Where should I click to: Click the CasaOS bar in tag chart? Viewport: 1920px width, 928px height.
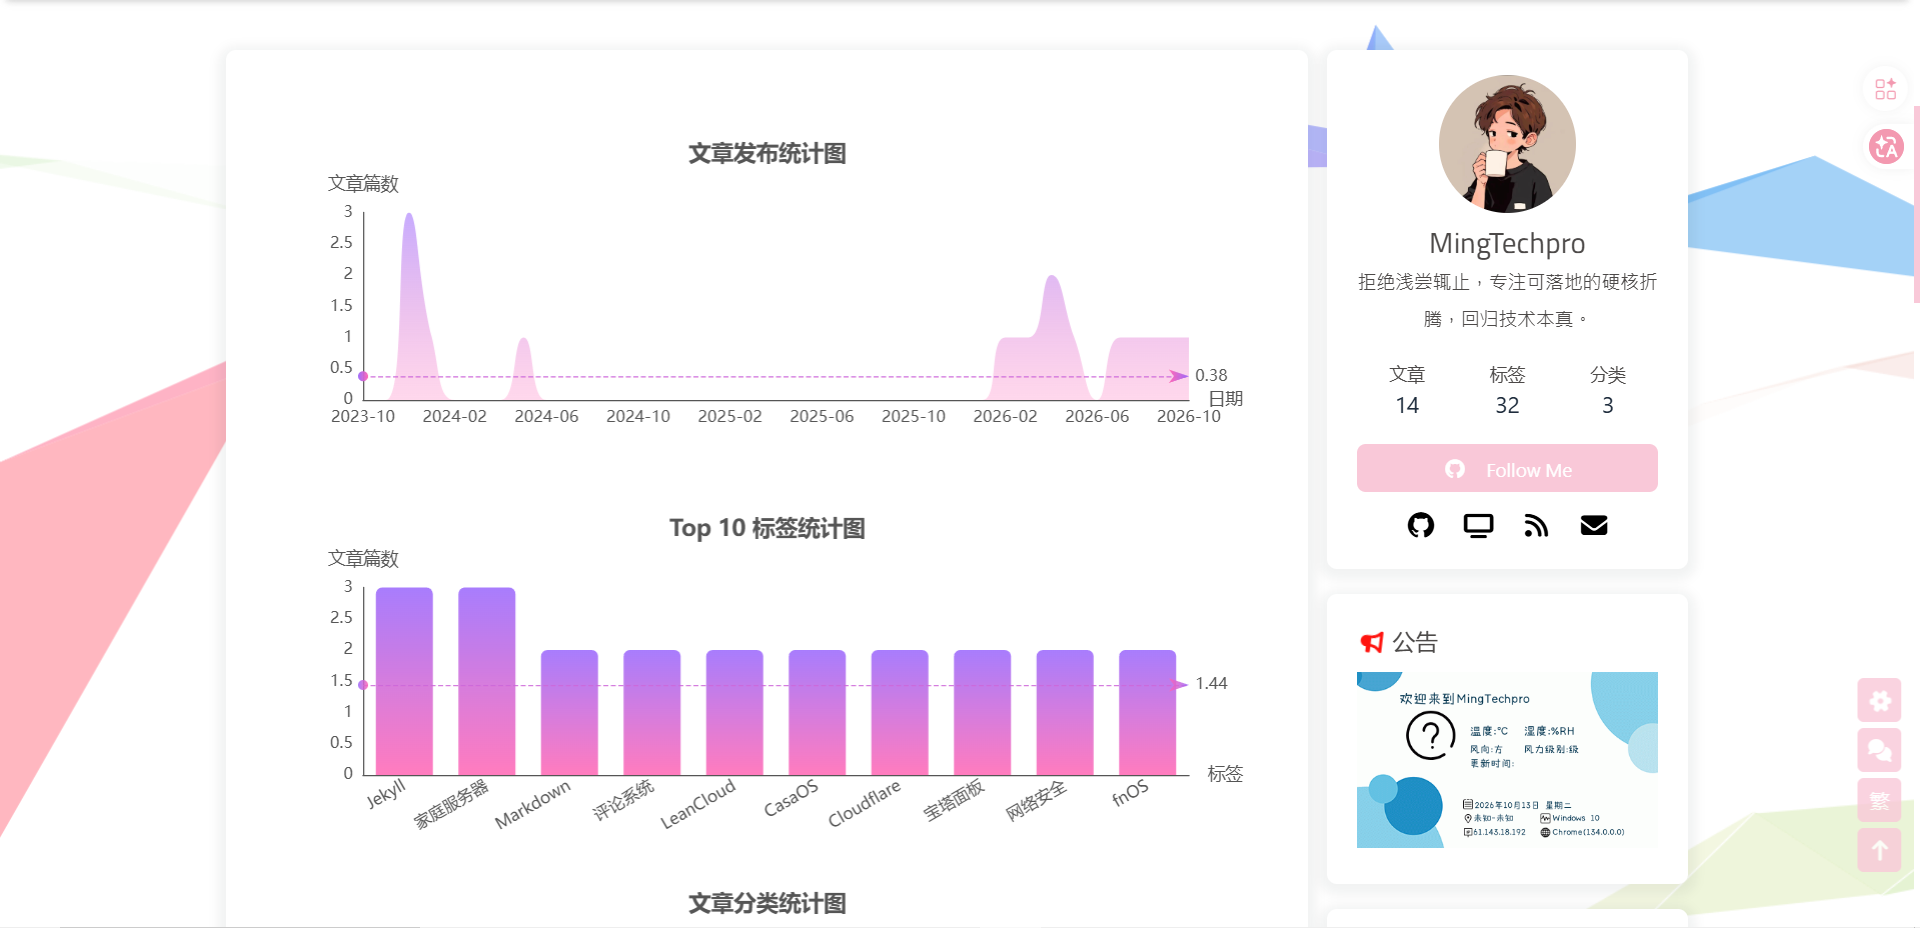(x=817, y=712)
